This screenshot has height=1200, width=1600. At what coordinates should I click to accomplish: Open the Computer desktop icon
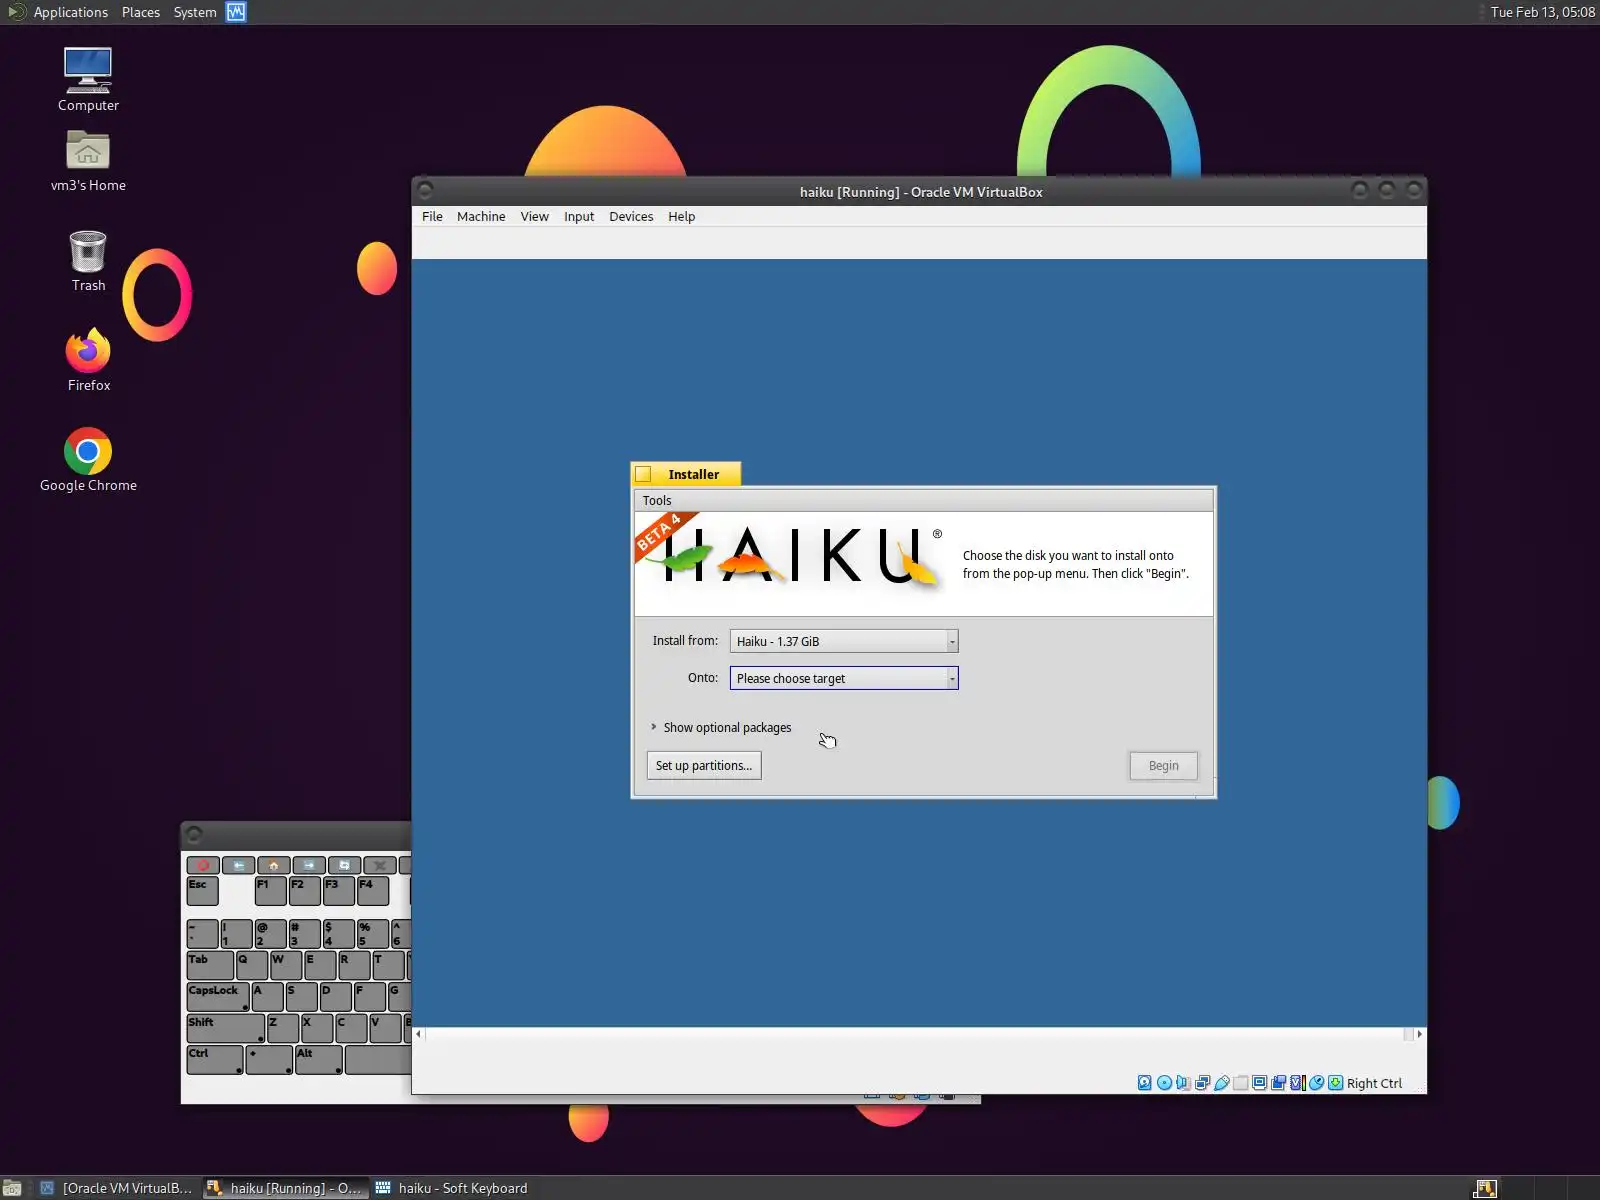click(88, 79)
